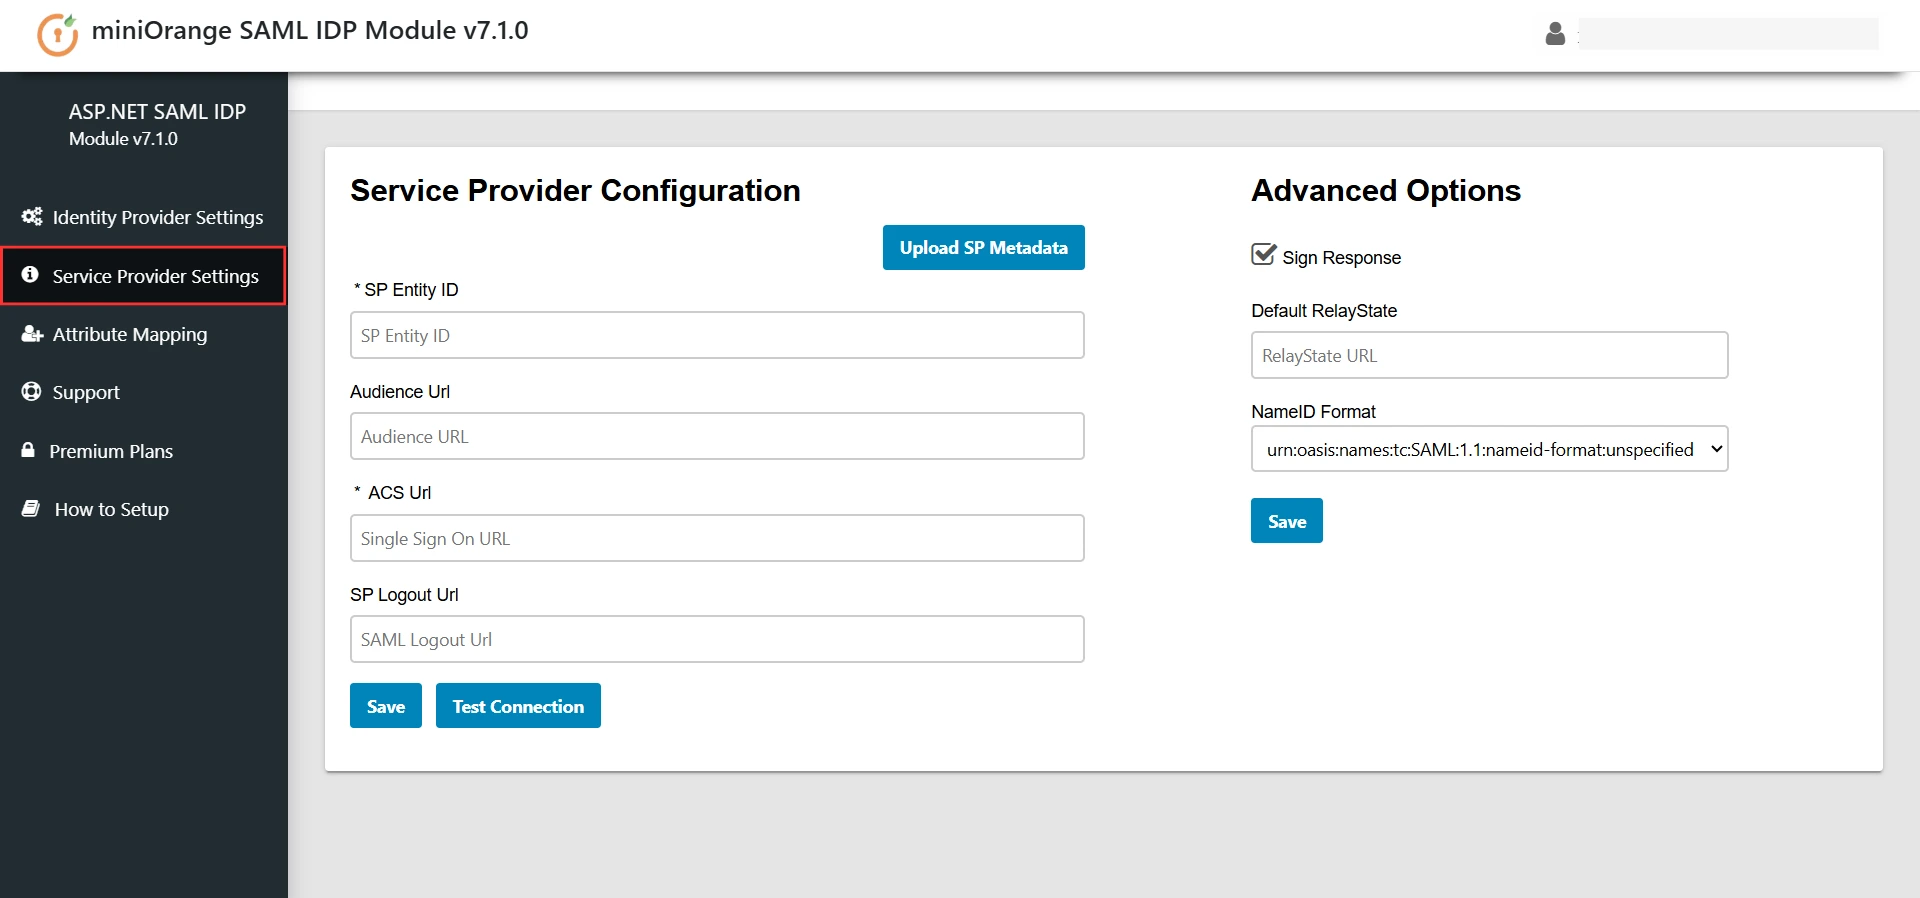Toggle the Sign Response checkbox

tap(1264, 254)
